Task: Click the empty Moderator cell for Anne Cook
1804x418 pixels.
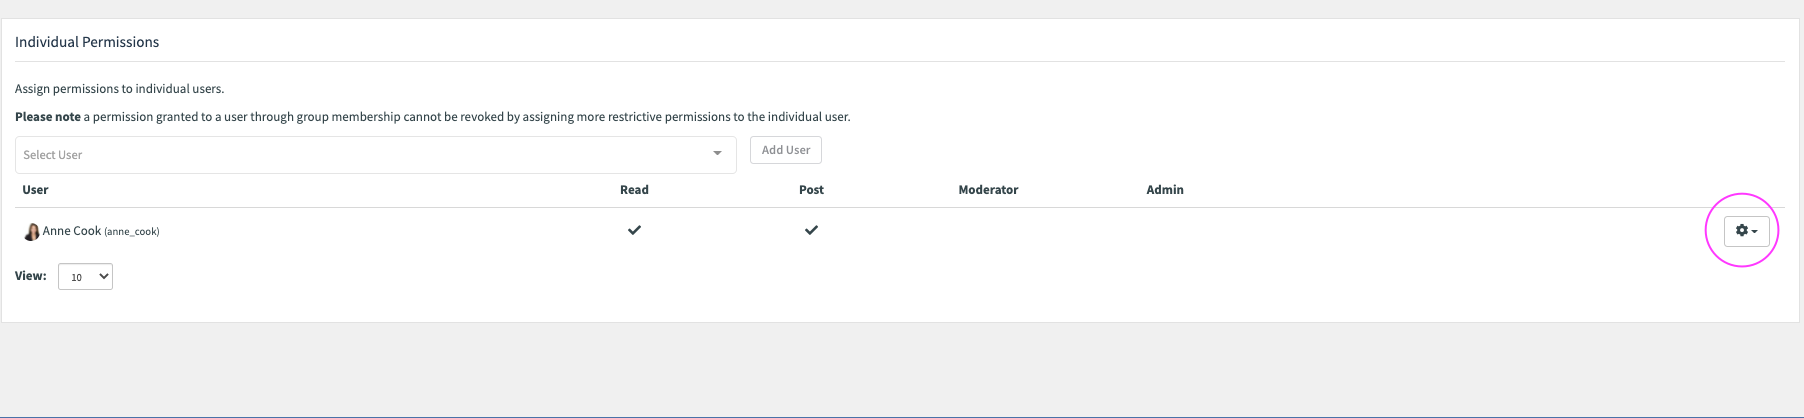Action: pyautogui.click(x=988, y=231)
